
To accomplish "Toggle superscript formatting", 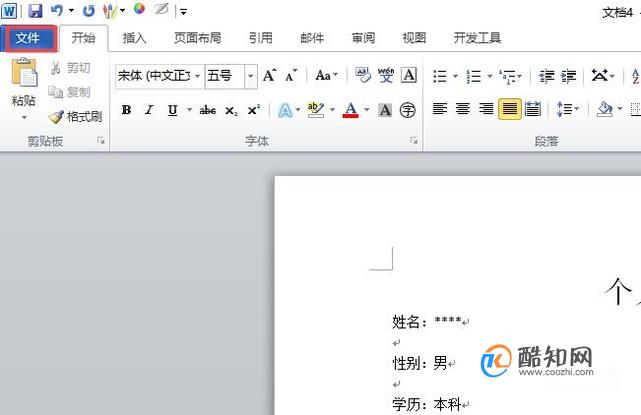I will [x=253, y=110].
